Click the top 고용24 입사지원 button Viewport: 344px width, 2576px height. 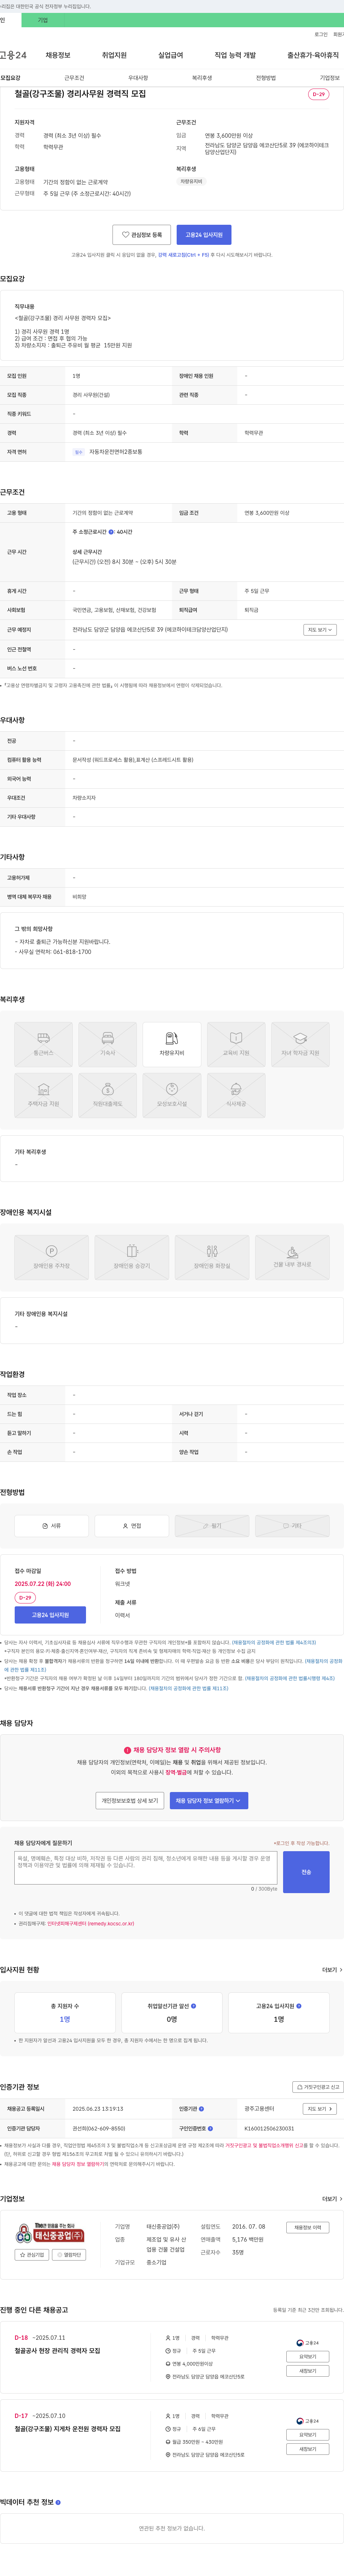coord(204,235)
